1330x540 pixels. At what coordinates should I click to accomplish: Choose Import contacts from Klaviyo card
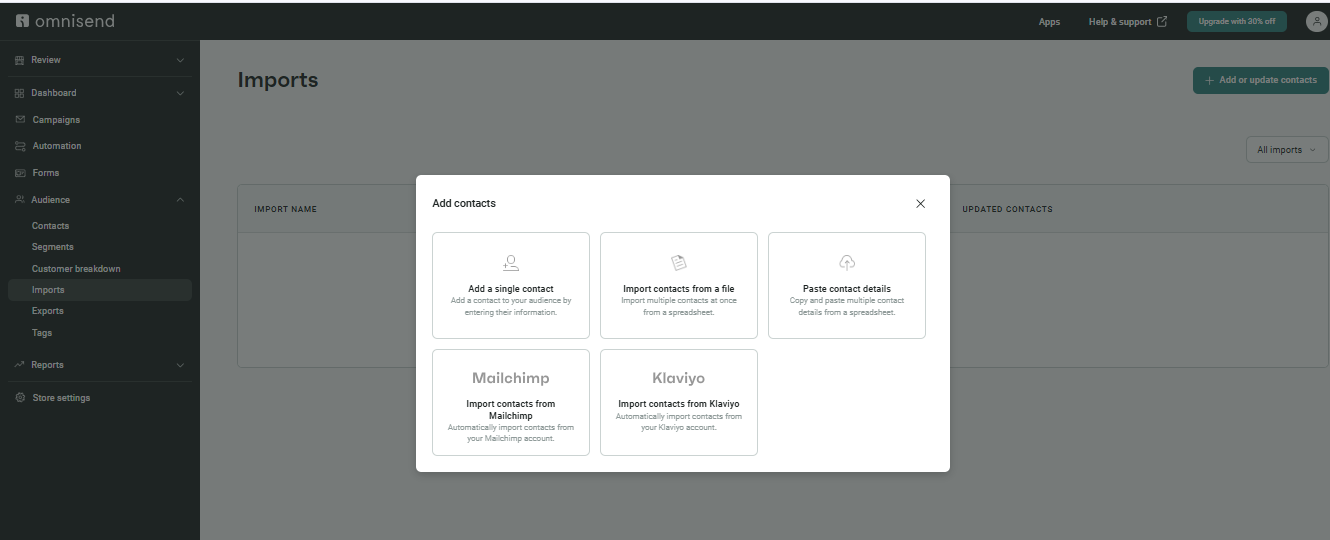[679, 402]
